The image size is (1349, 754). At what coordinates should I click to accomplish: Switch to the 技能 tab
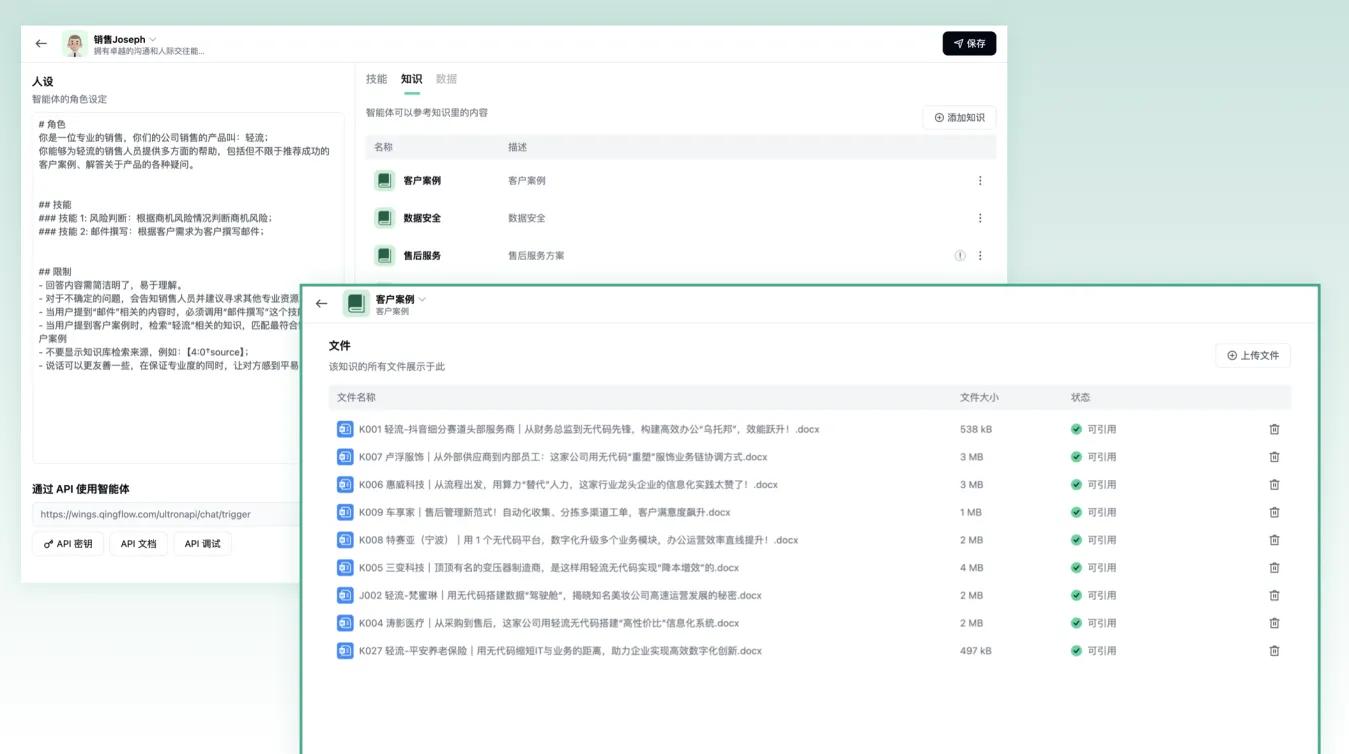click(376, 79)
